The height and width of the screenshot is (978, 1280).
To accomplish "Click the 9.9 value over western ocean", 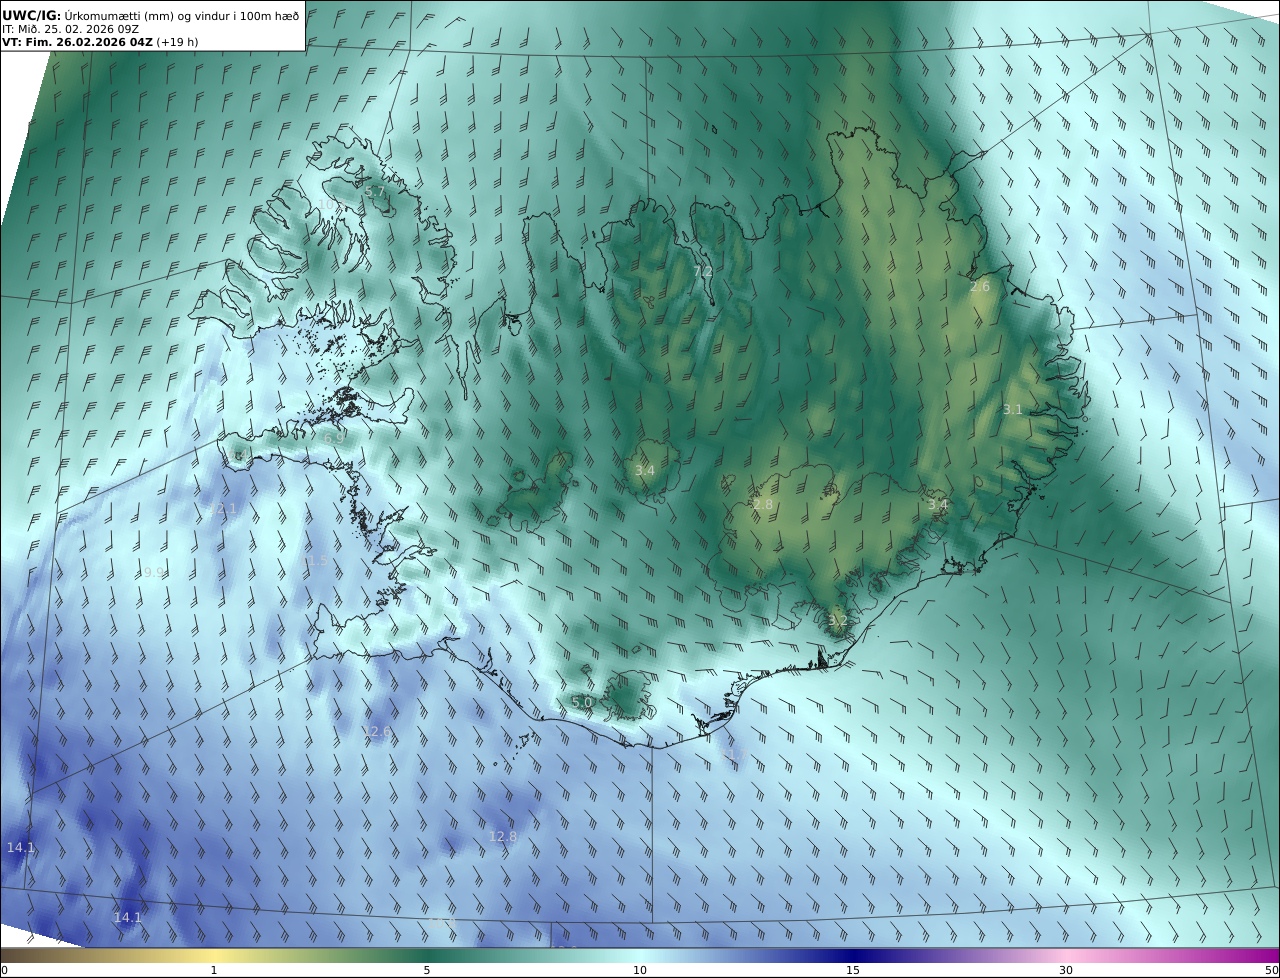I will pyautogui.click(x=153, y=573).
